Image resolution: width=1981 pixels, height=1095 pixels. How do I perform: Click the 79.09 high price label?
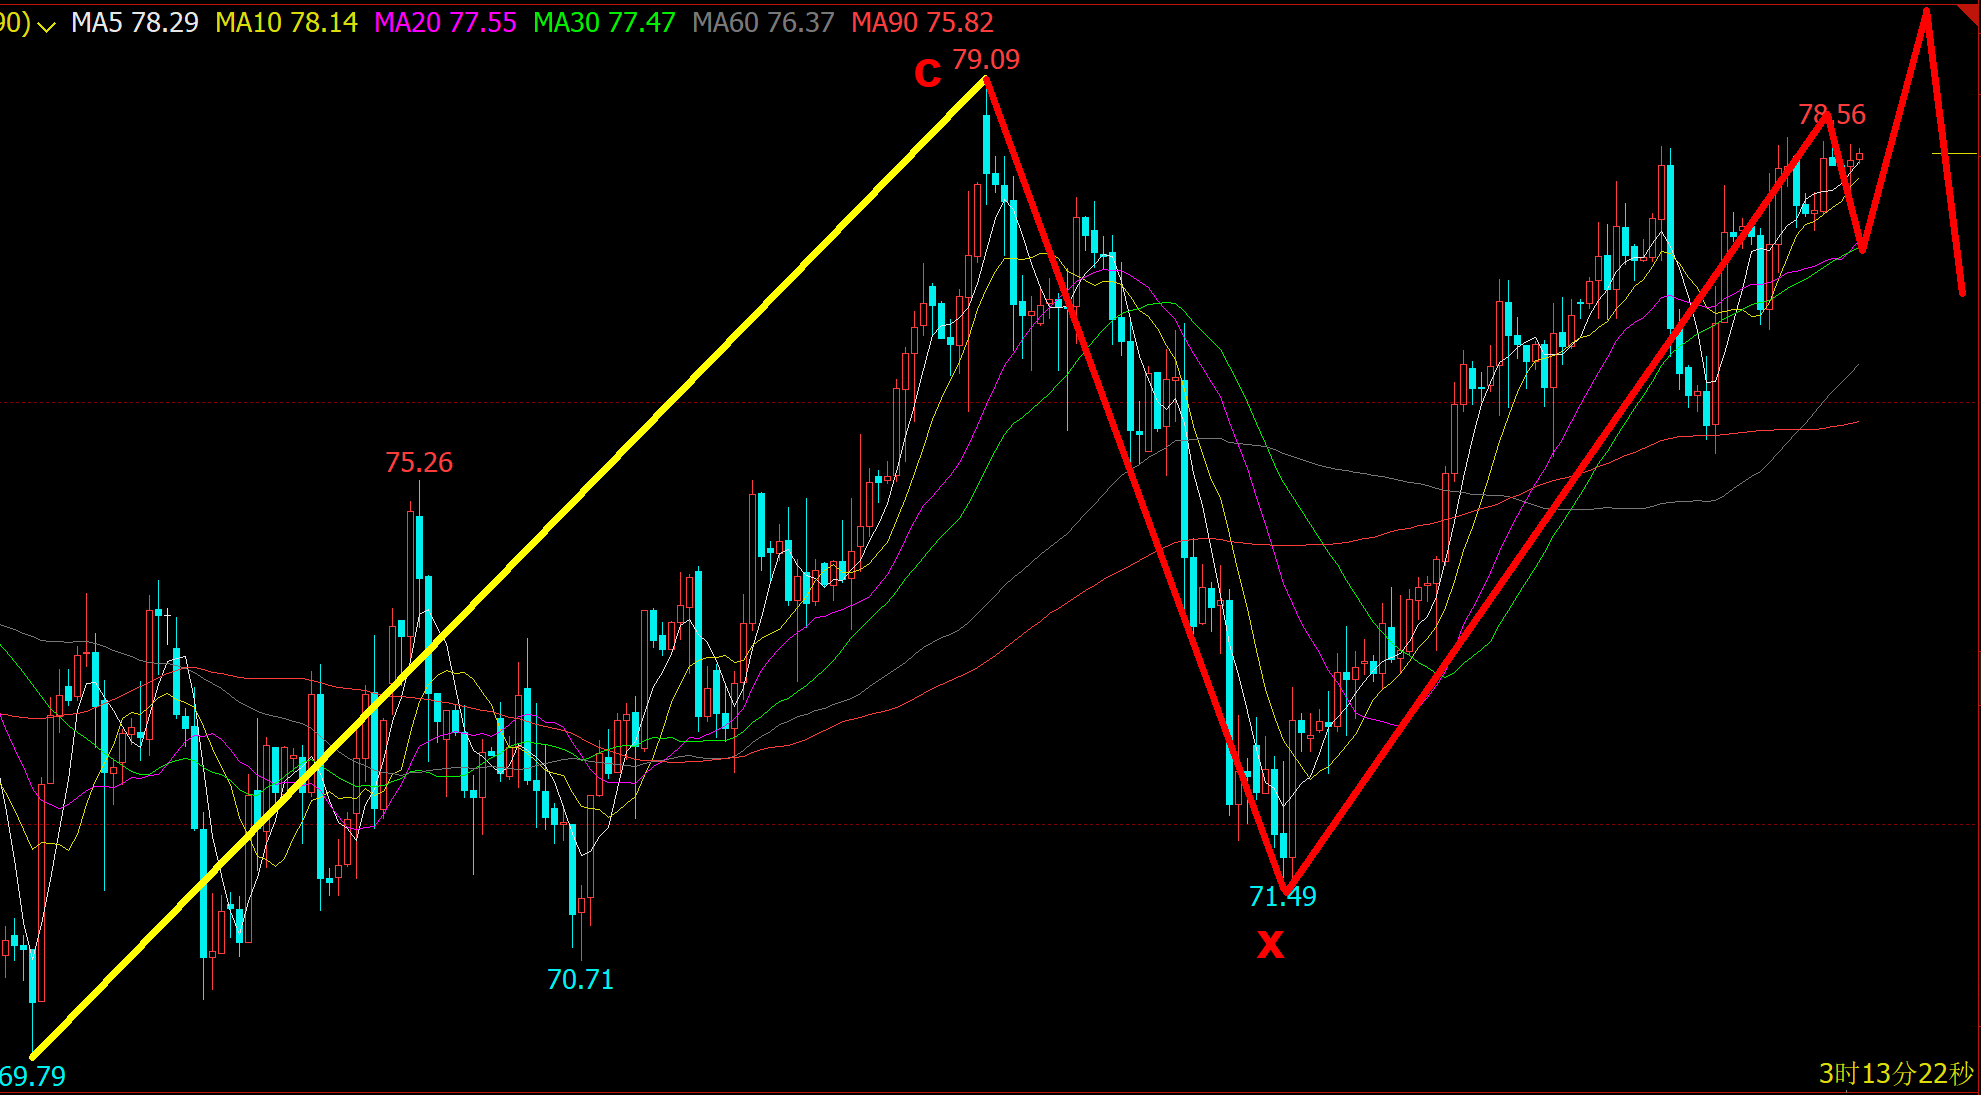coord(986,60)
